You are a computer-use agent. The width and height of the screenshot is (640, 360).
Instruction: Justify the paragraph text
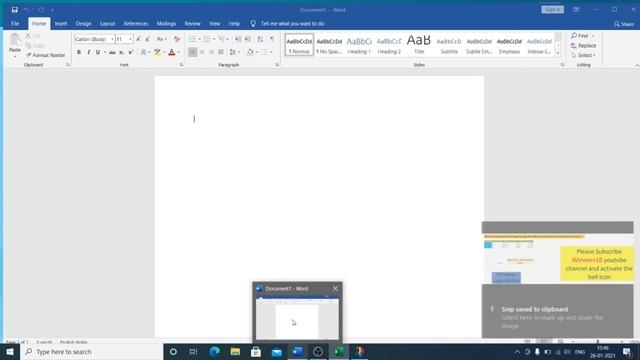point(221,52)
